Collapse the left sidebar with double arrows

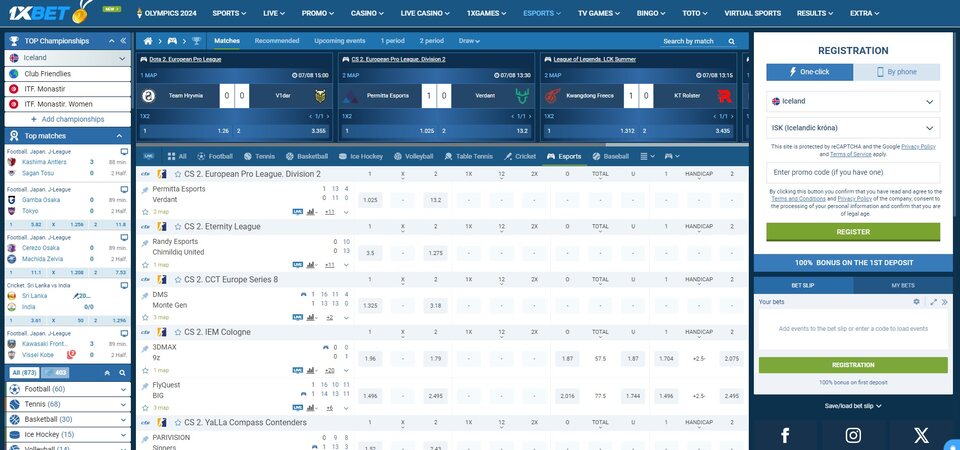point(123,41)
